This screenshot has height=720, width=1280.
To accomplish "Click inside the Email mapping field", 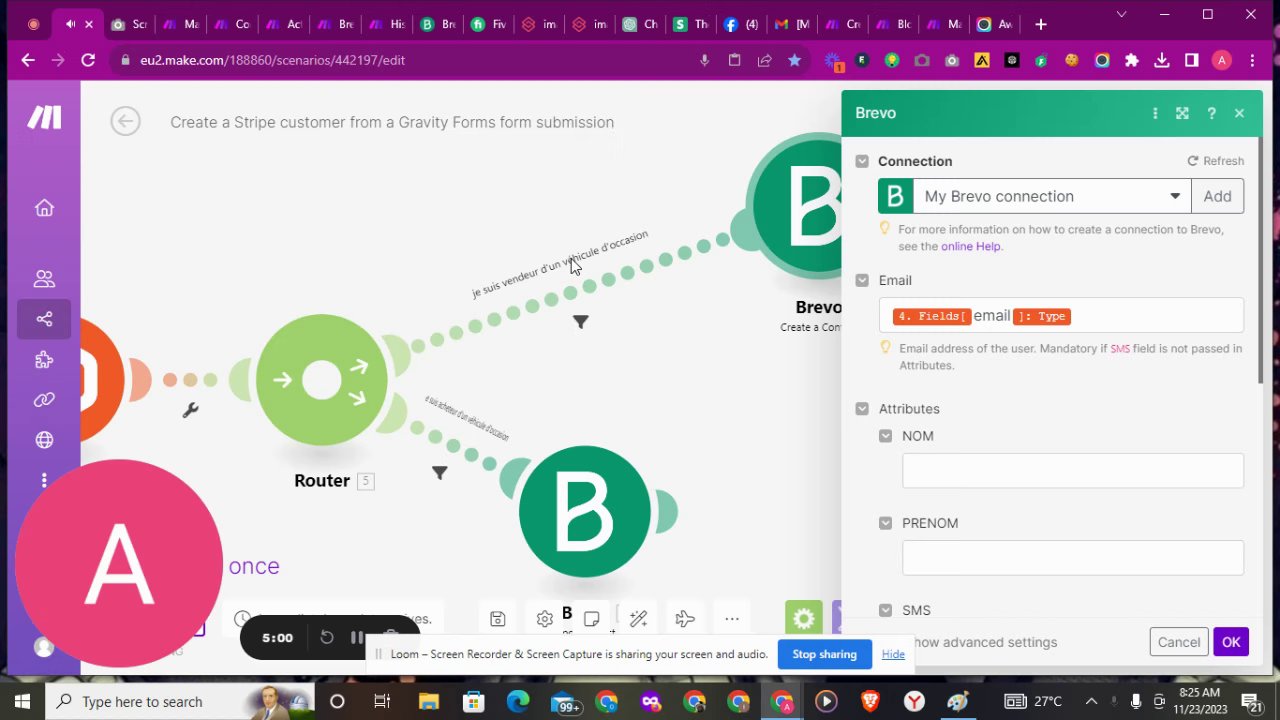I will (1061, 316).
